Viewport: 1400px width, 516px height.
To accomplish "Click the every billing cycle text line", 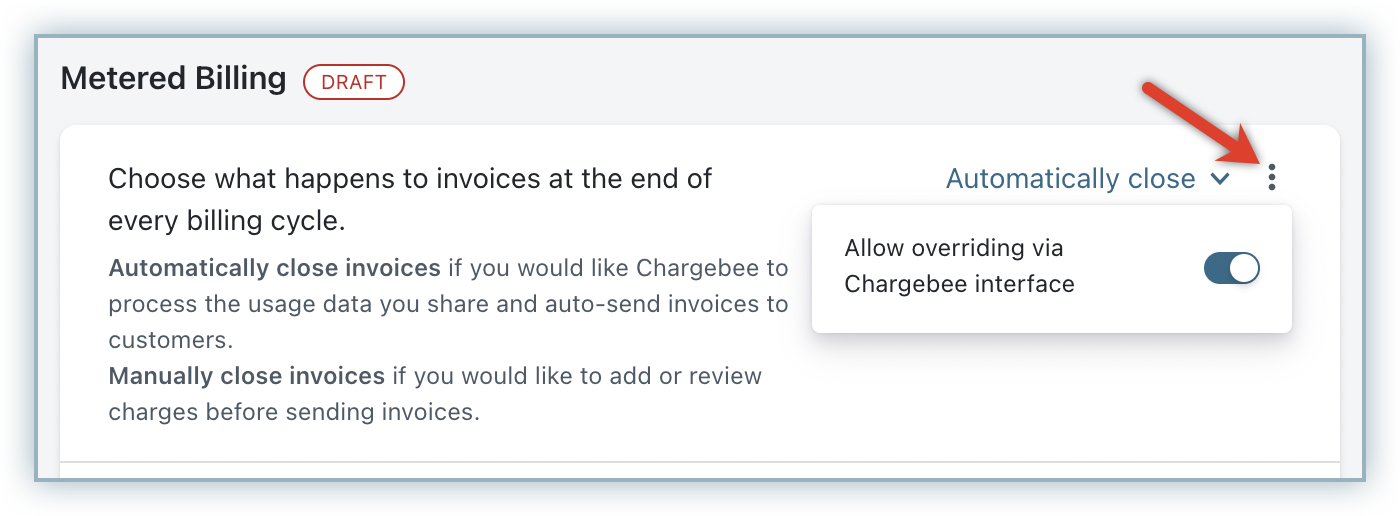I will click(226, 222).
